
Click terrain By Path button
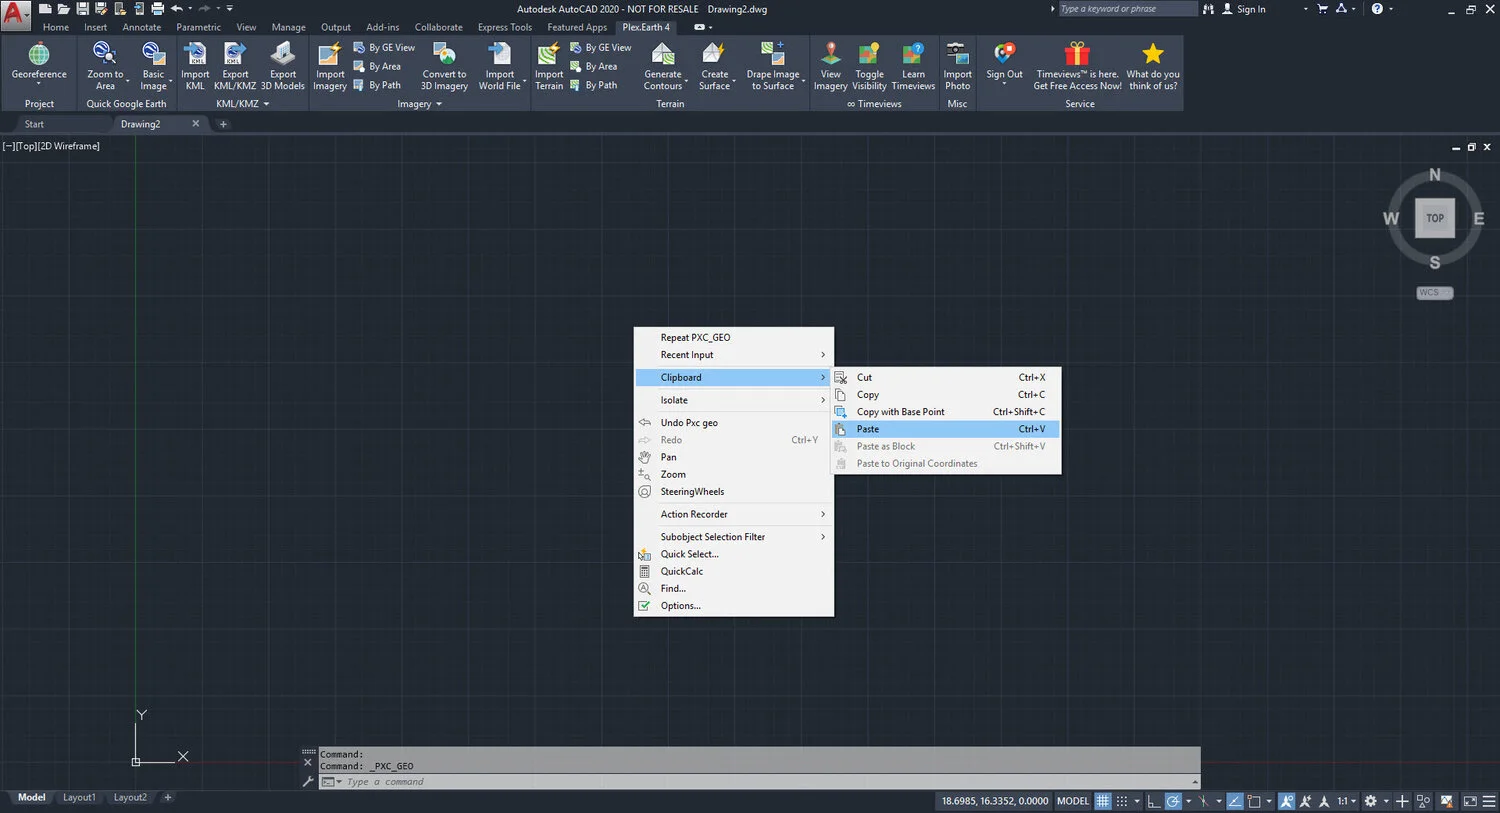(592, 85)
